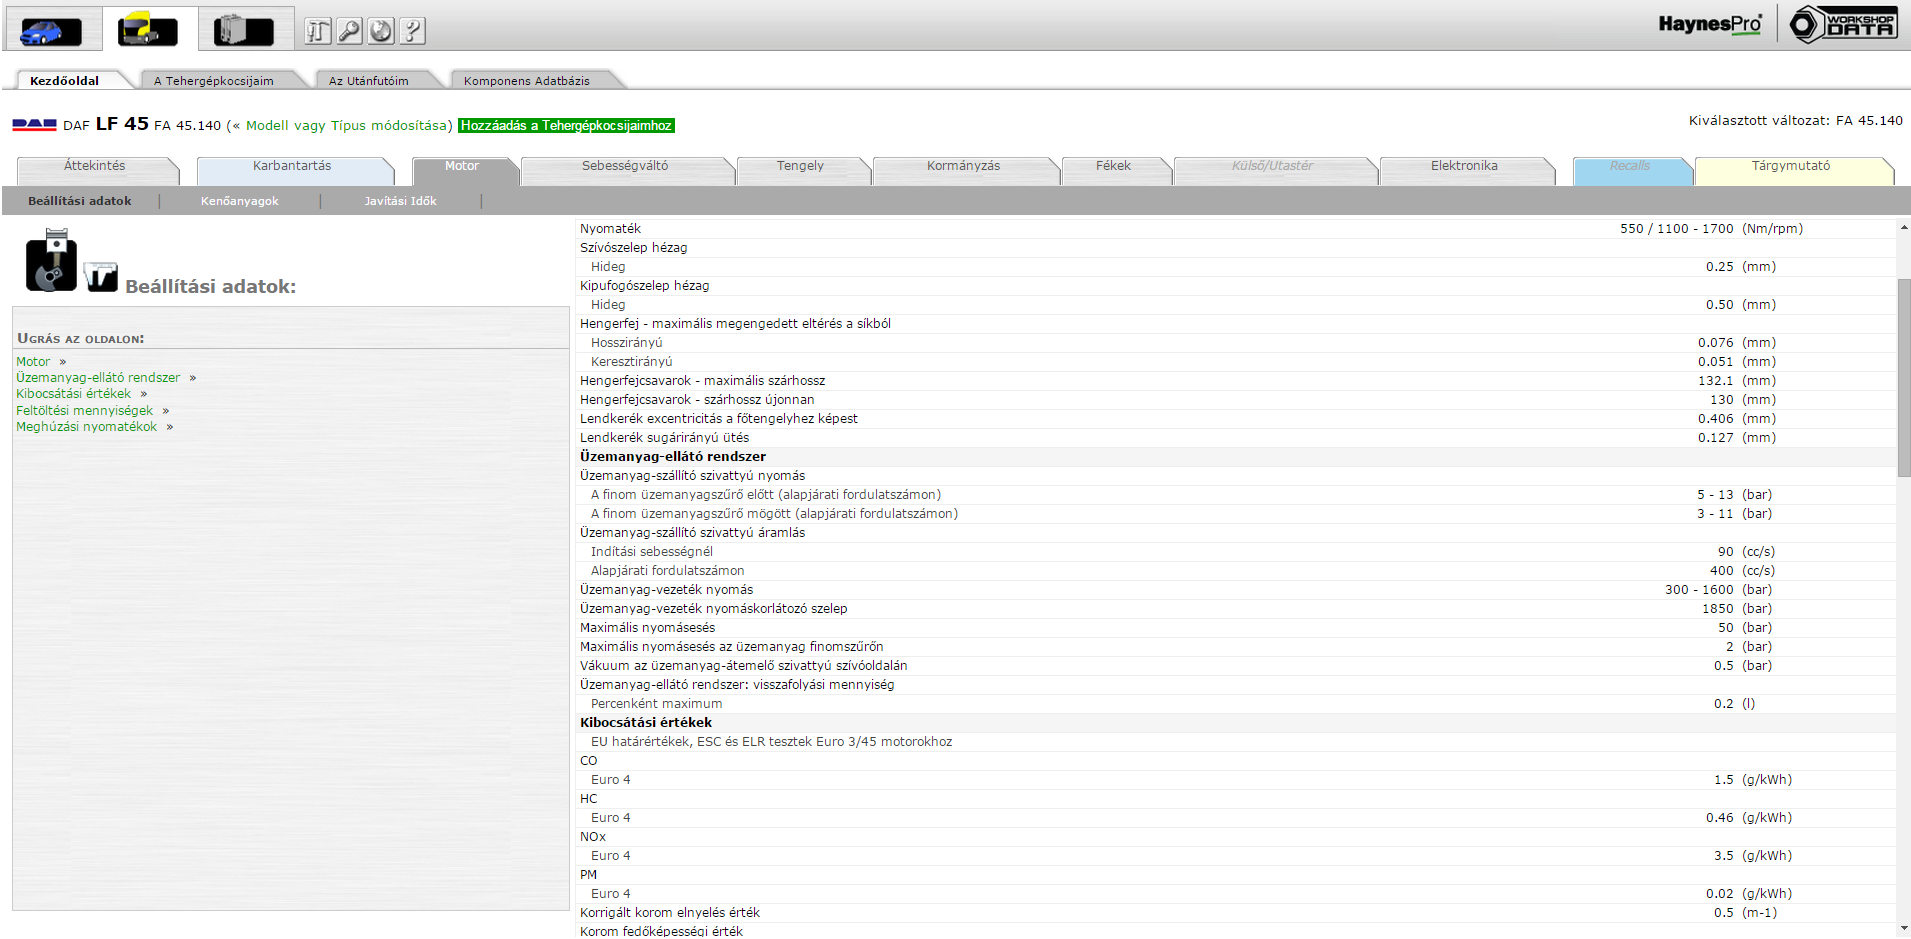Open the A Tehergépkocsijaim tab
Image resolution: width=1911 pixels, height=939 pixels.
click(213, 81)
